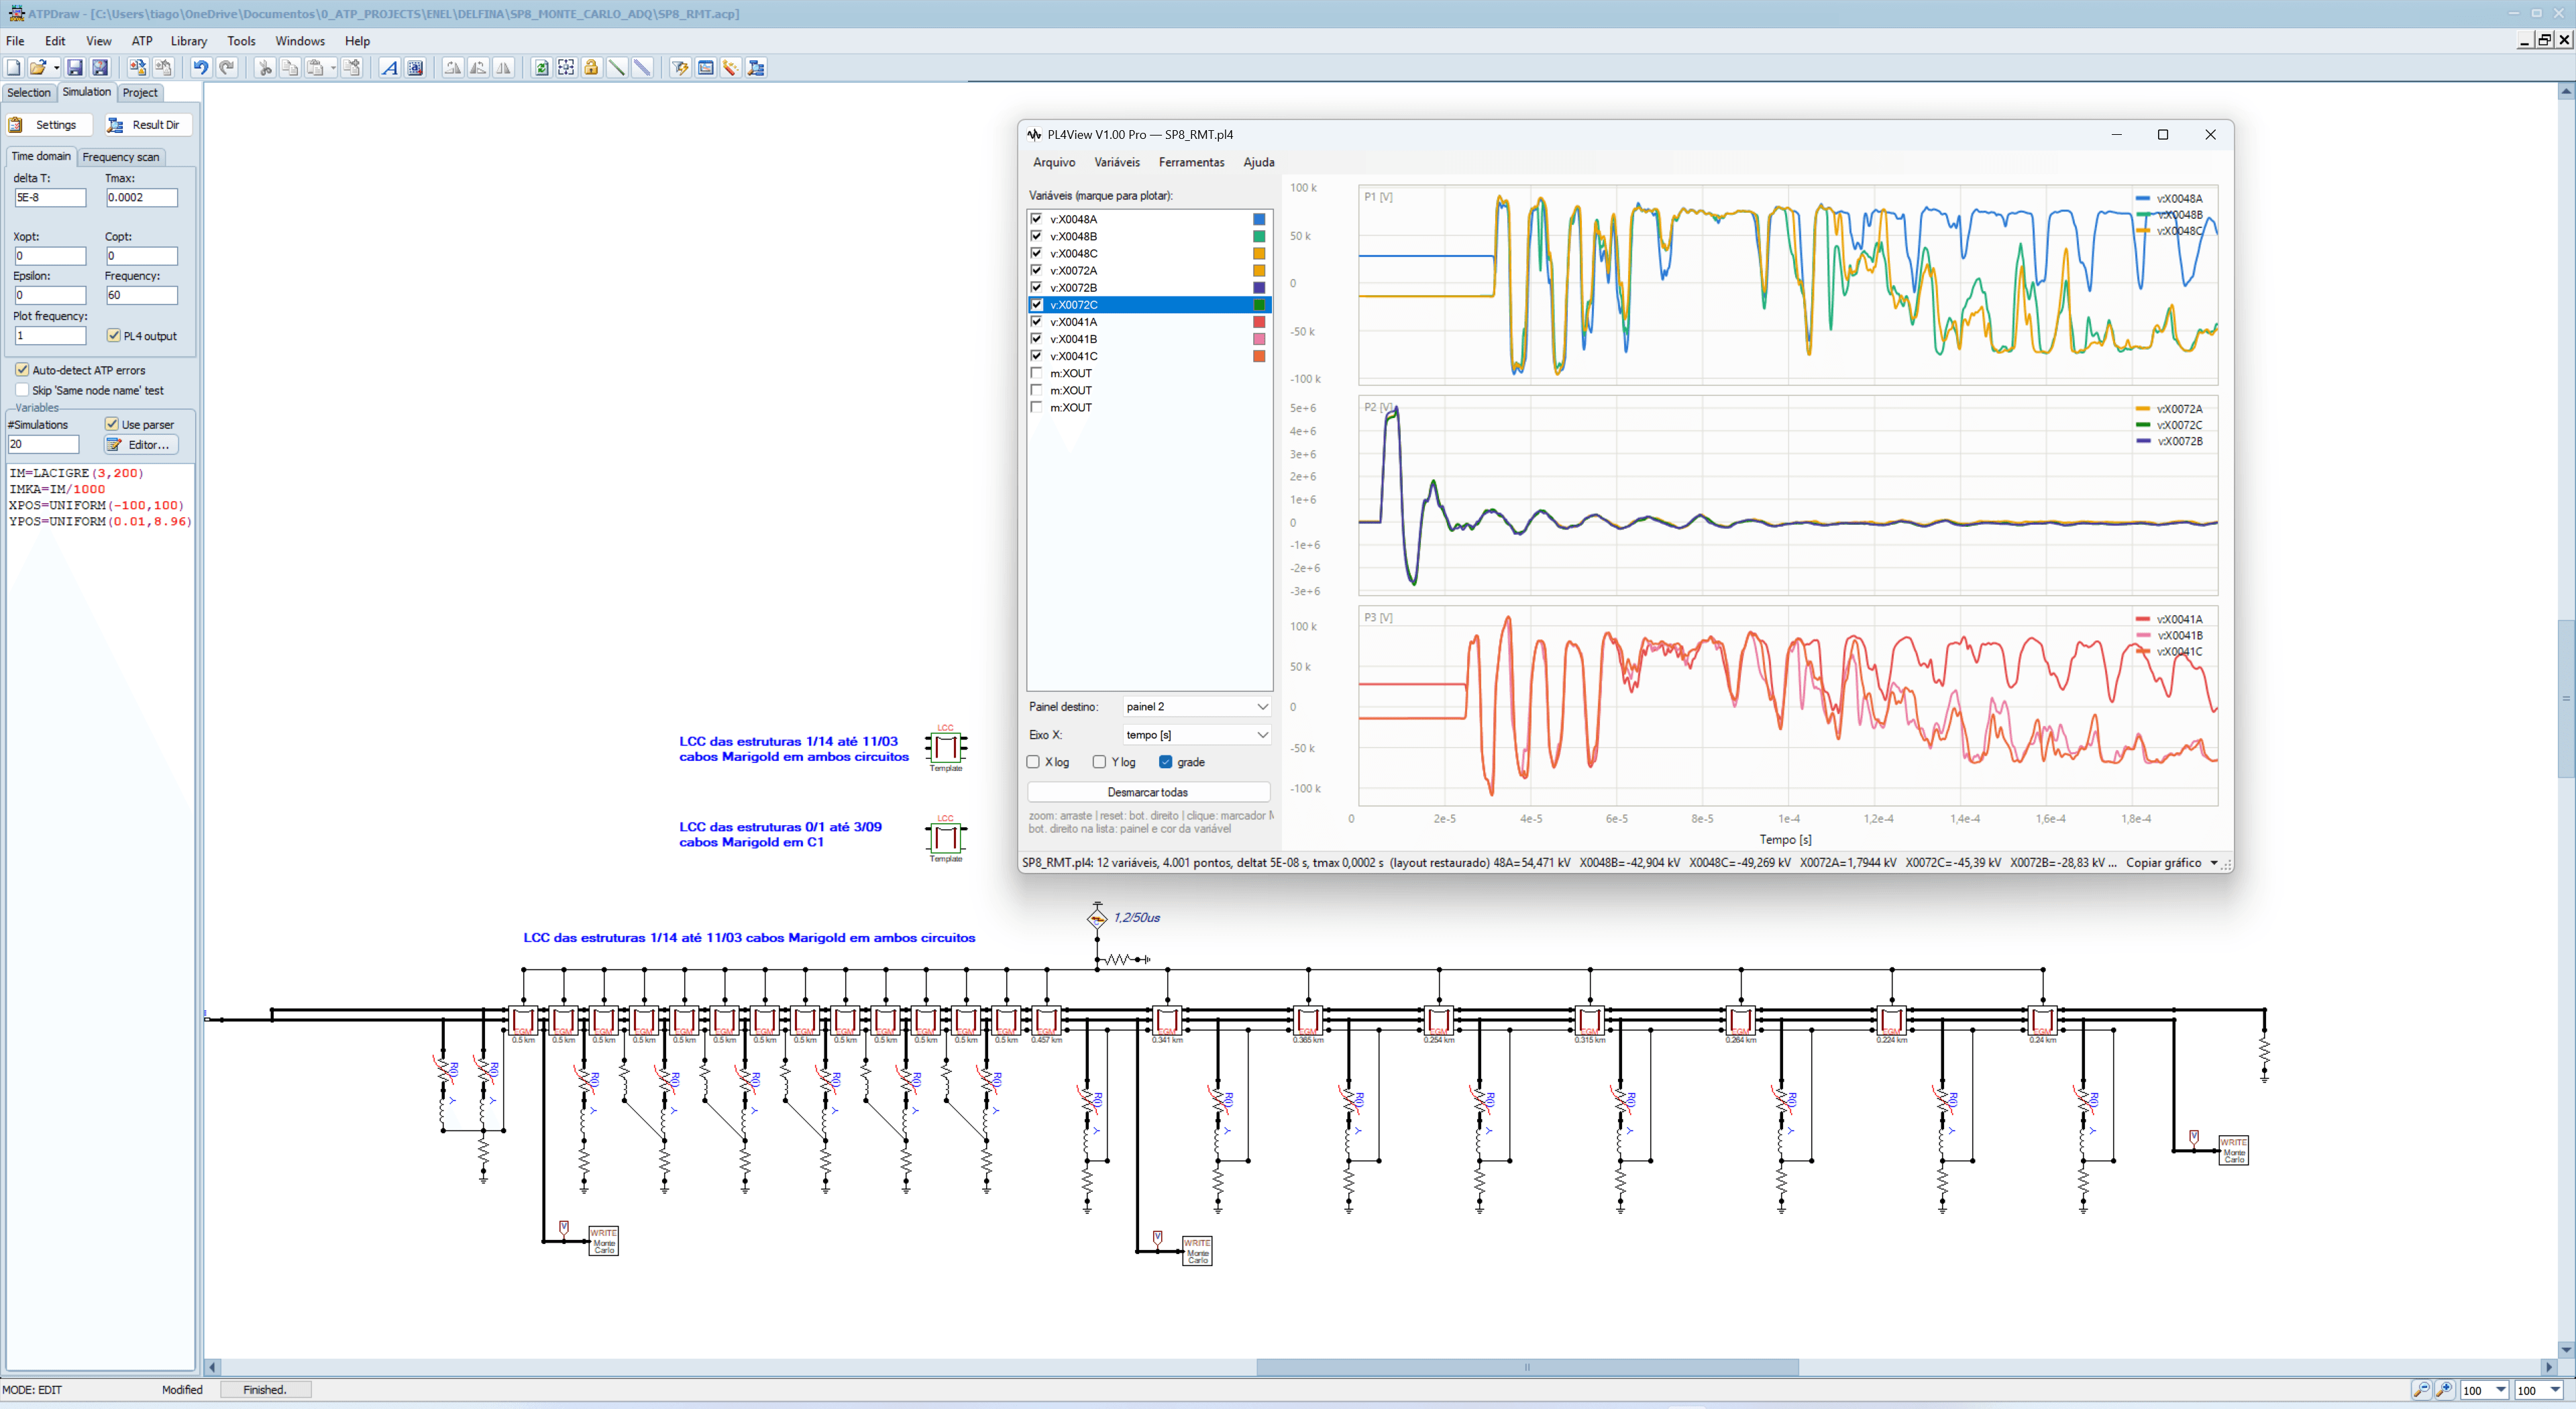Viewport: 2576px width, 1409px height.
Task: Click the Tmax input field
Action: [141, 198]
